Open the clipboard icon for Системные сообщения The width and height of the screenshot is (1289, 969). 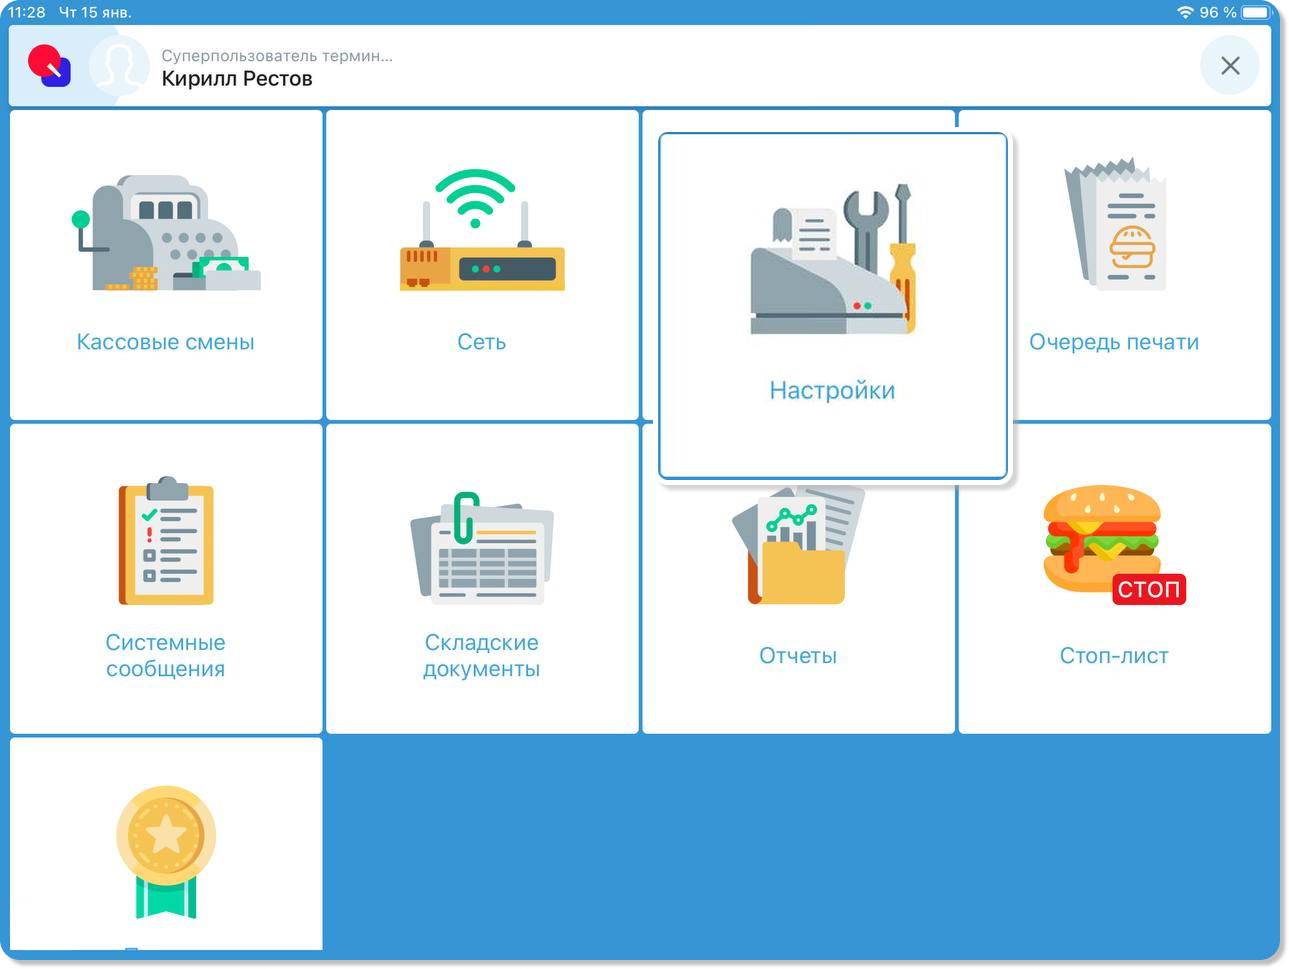166,541
